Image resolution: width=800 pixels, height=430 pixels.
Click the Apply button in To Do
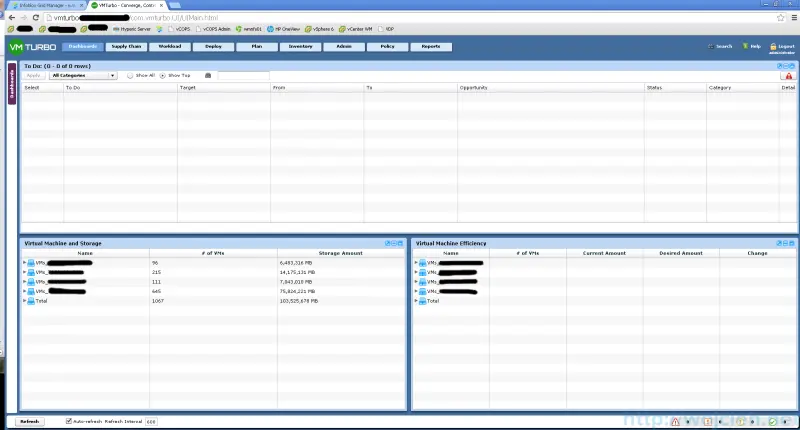[34, 75]
